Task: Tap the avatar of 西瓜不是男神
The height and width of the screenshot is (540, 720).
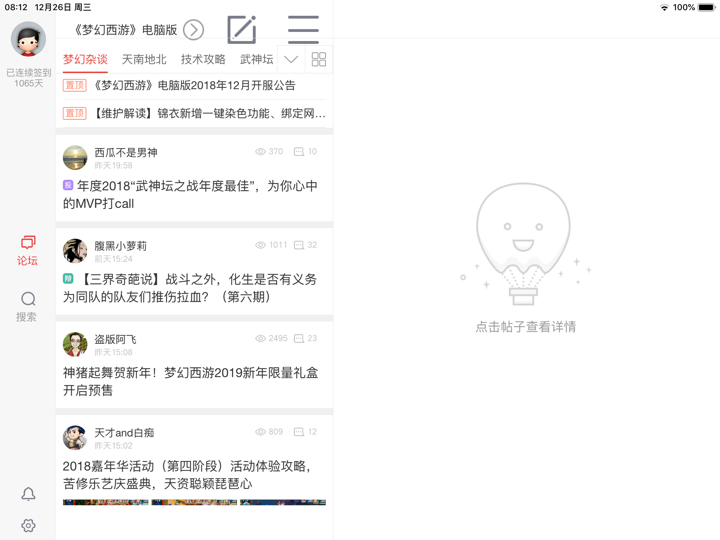Action: 75,158
